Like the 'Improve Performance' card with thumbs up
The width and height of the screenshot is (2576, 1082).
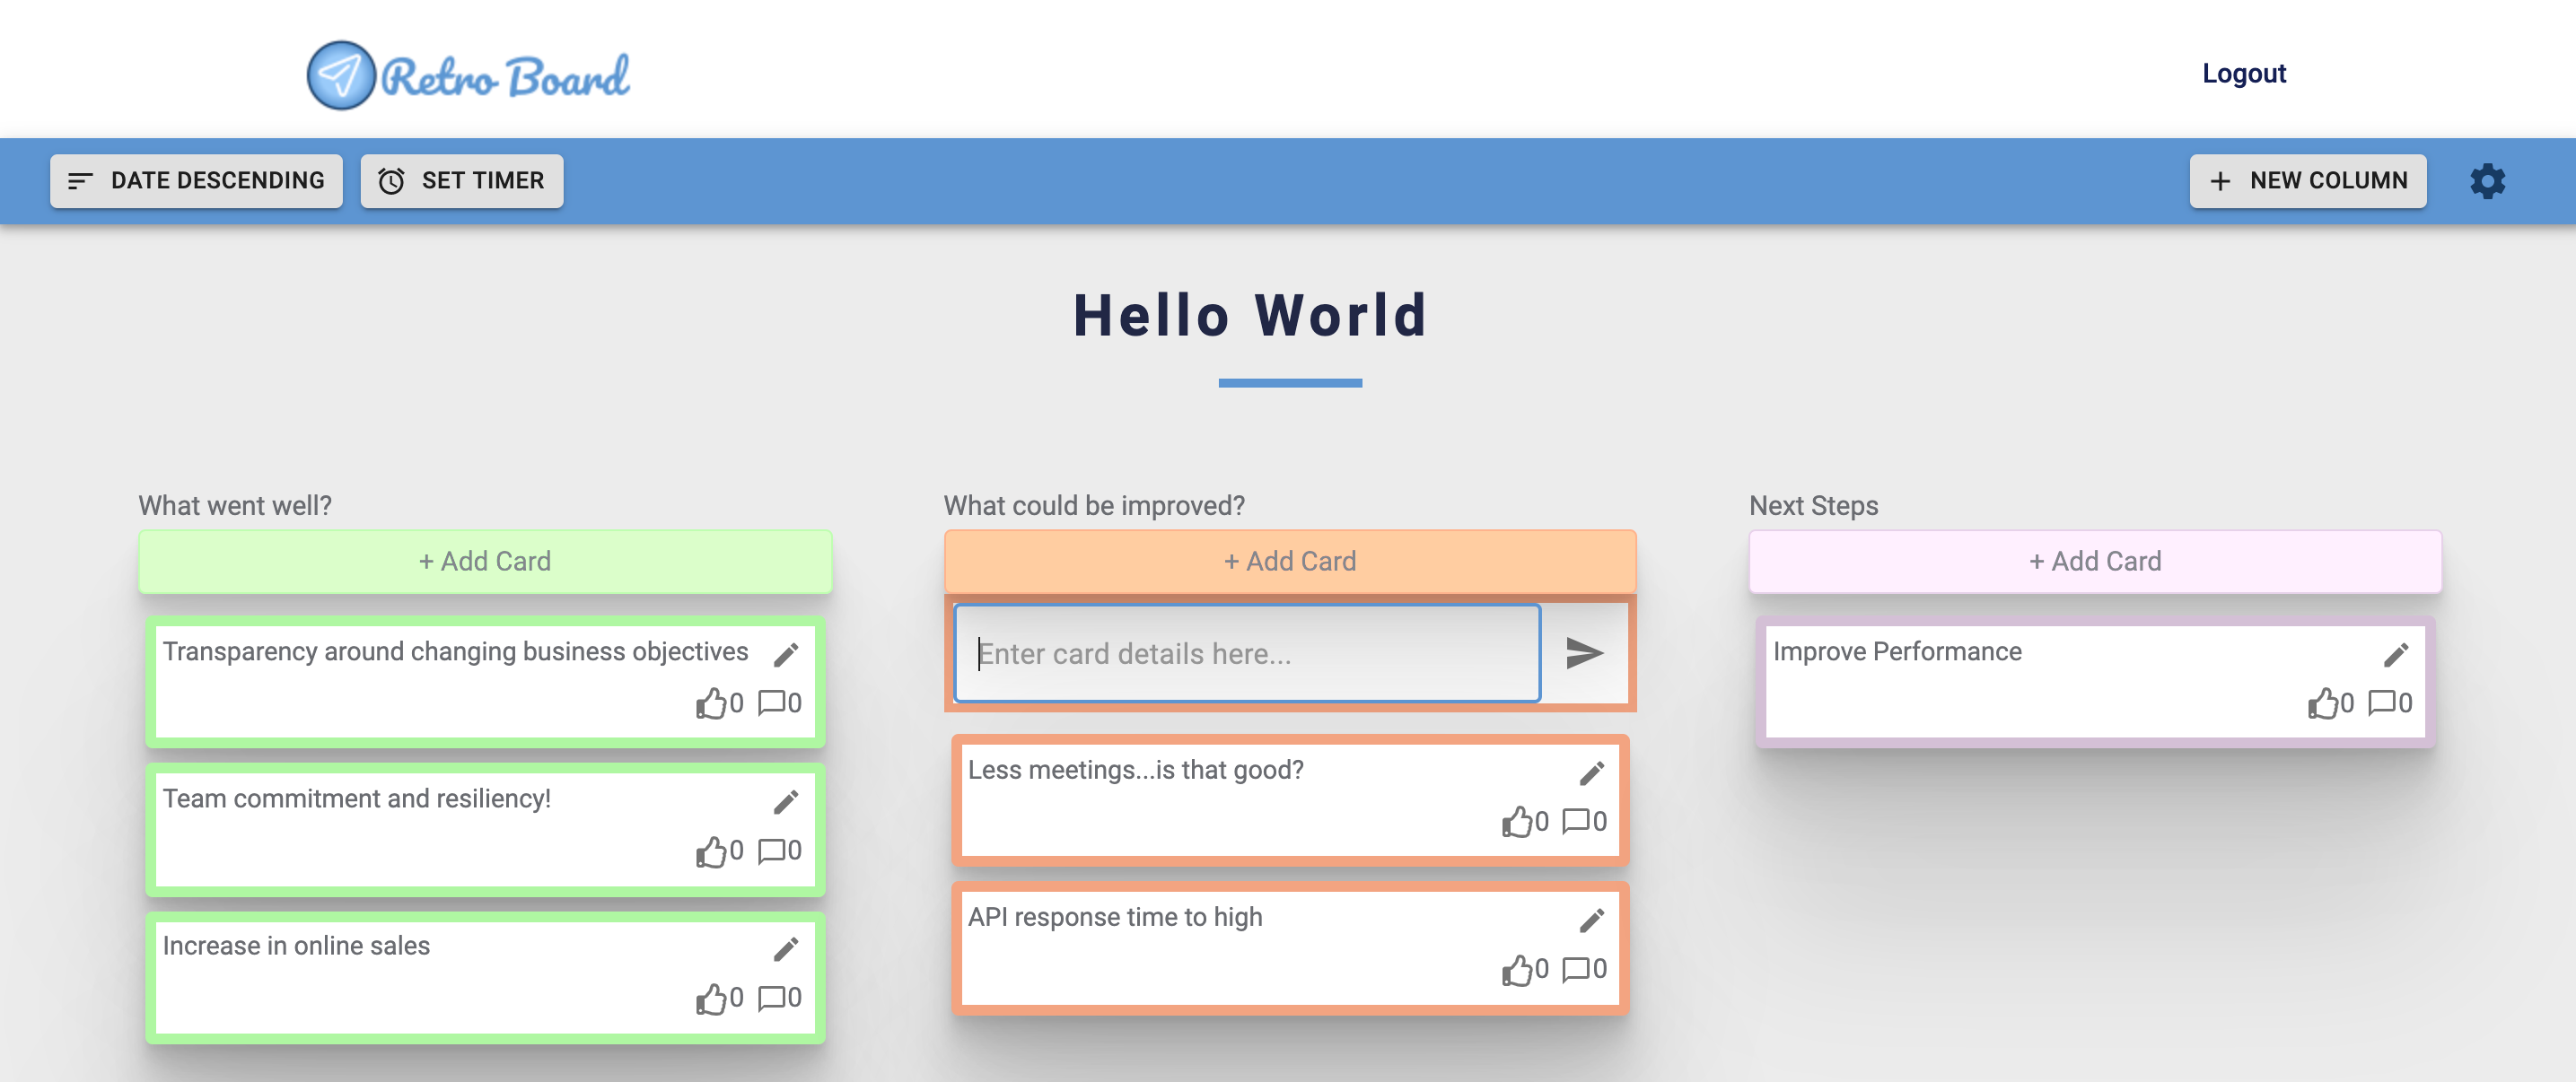point(2322,704)
